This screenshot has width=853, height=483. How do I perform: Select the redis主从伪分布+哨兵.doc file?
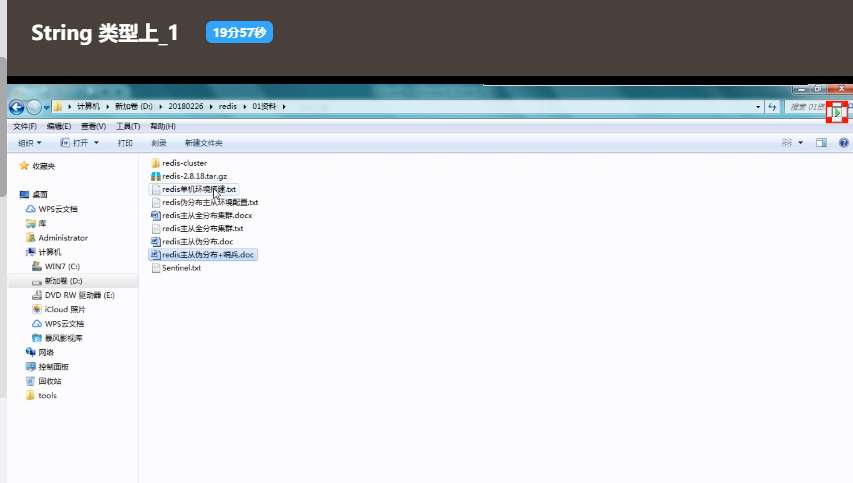coord(208,255)
